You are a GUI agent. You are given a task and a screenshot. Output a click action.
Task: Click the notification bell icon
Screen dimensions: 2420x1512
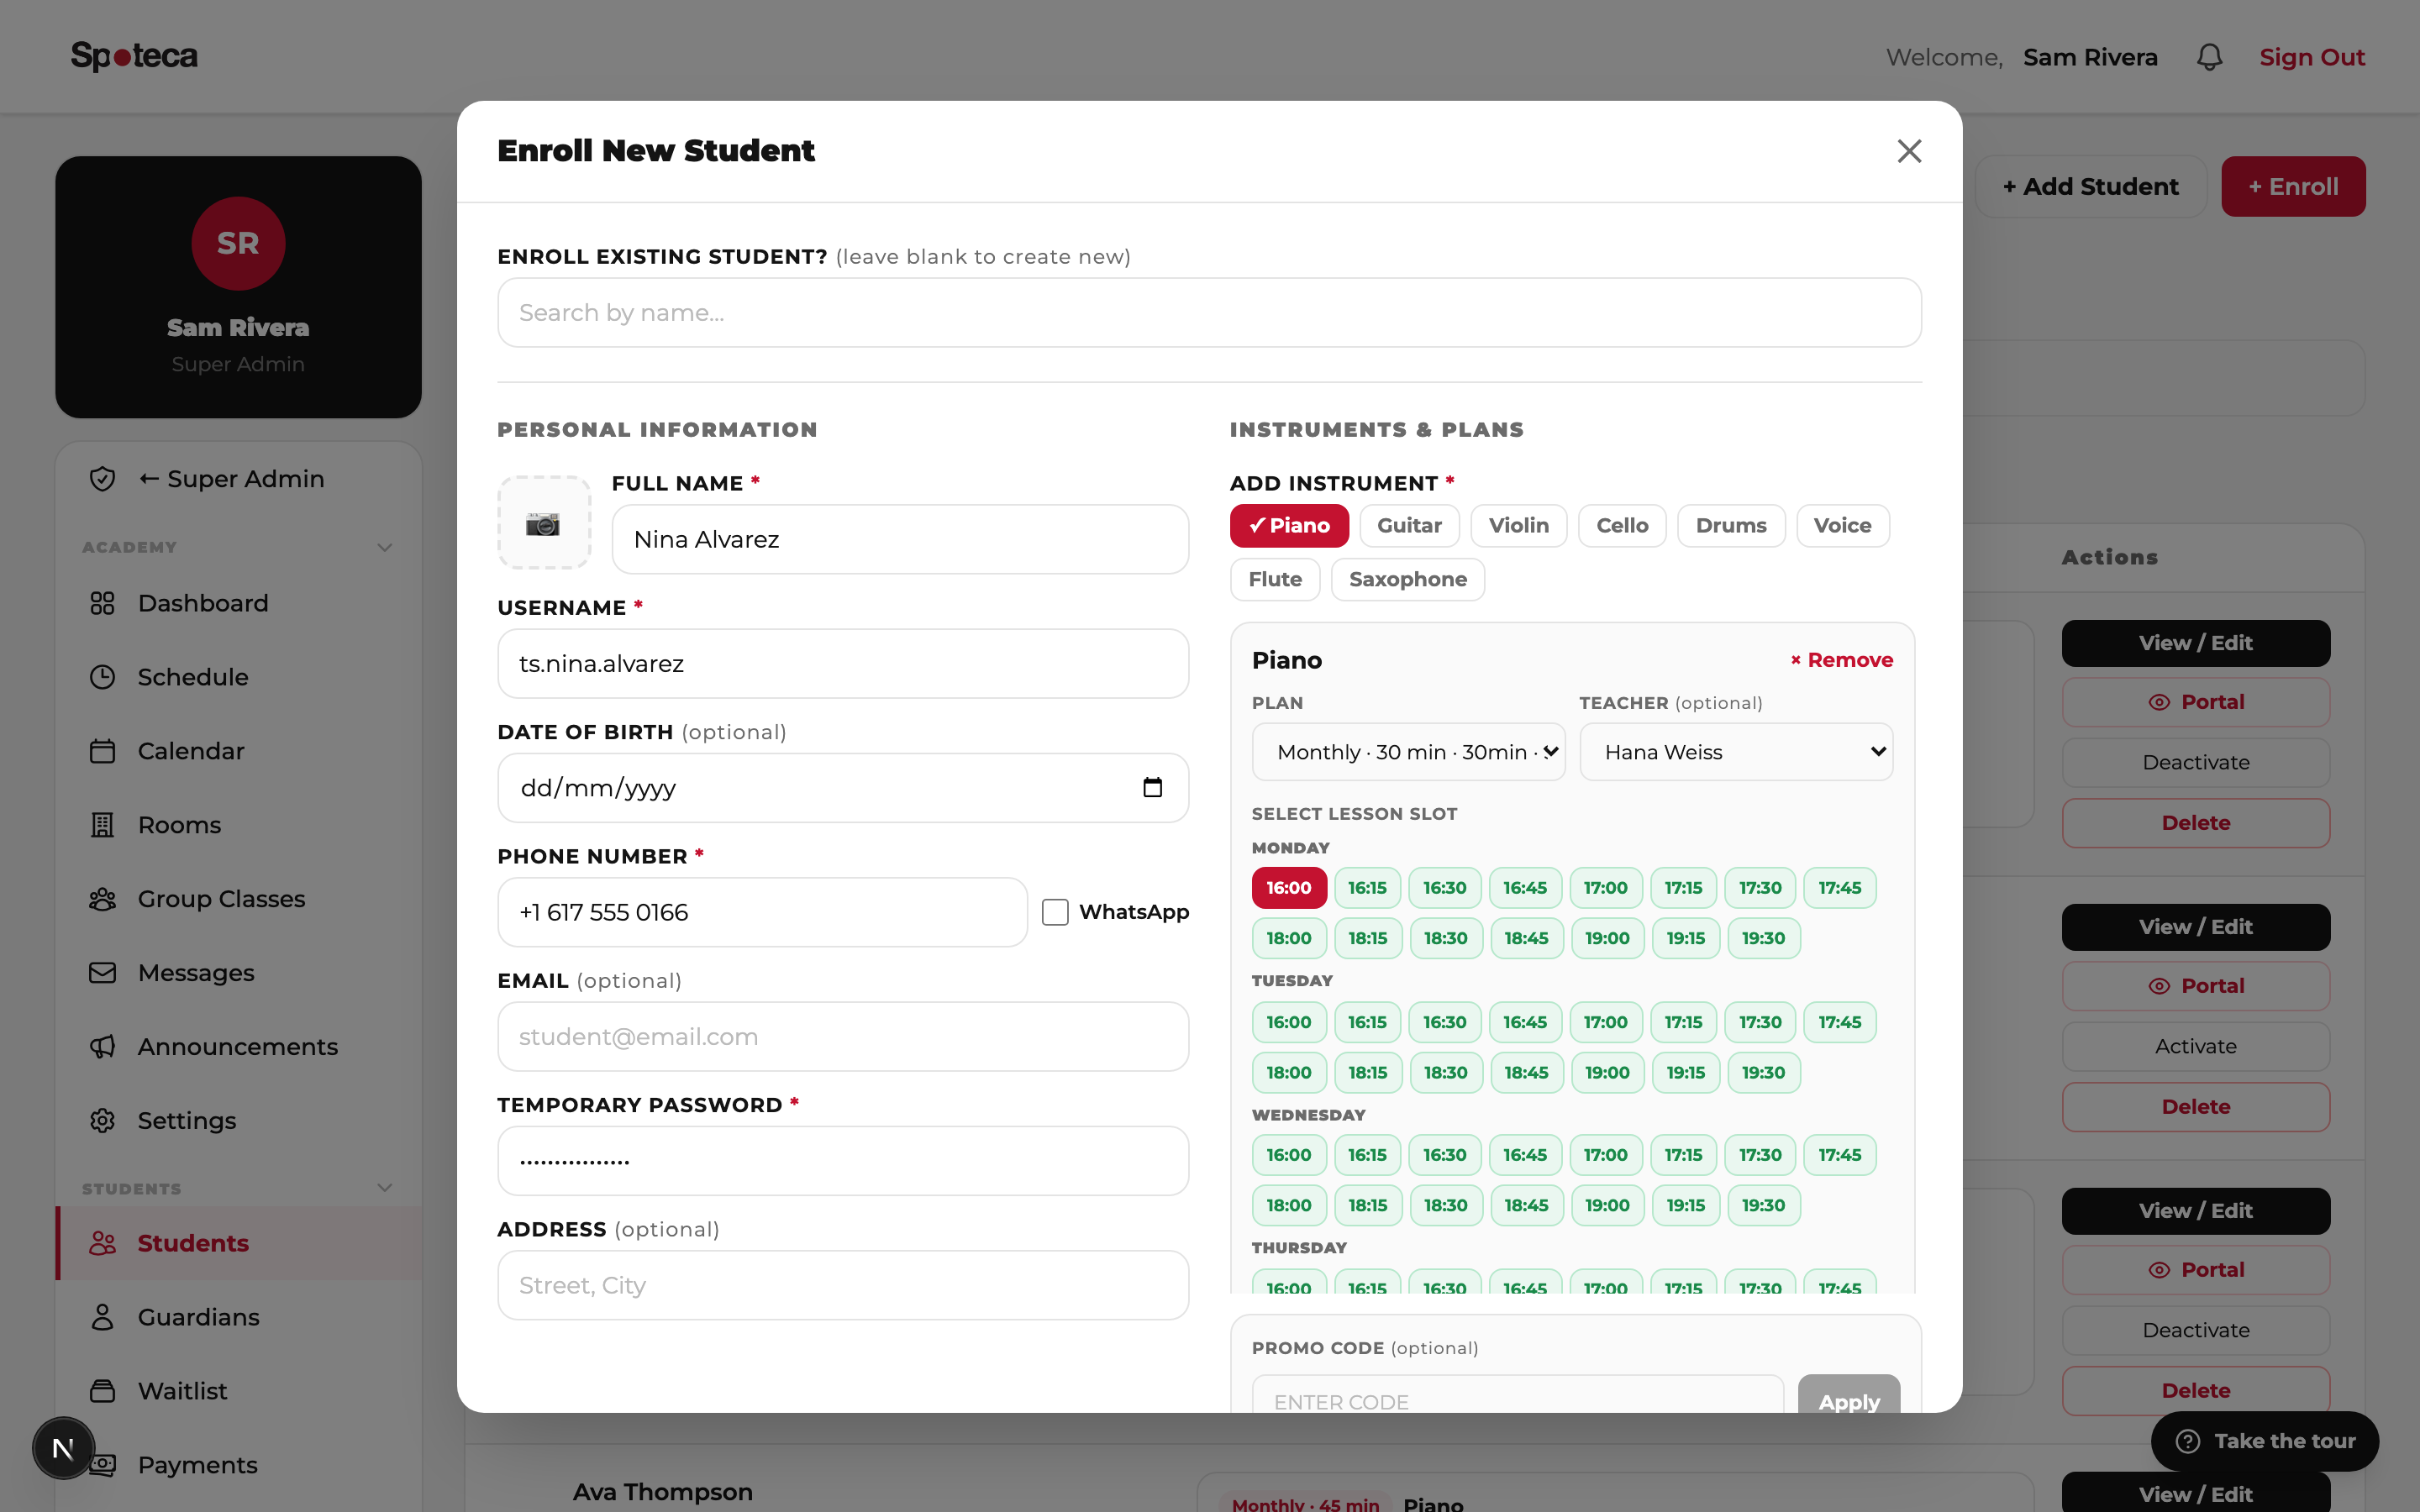pos(2209,57)
